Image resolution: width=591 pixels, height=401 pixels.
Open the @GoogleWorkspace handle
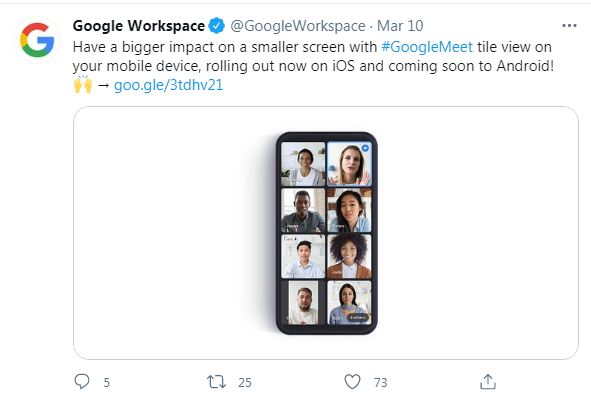tap(298, 26)
